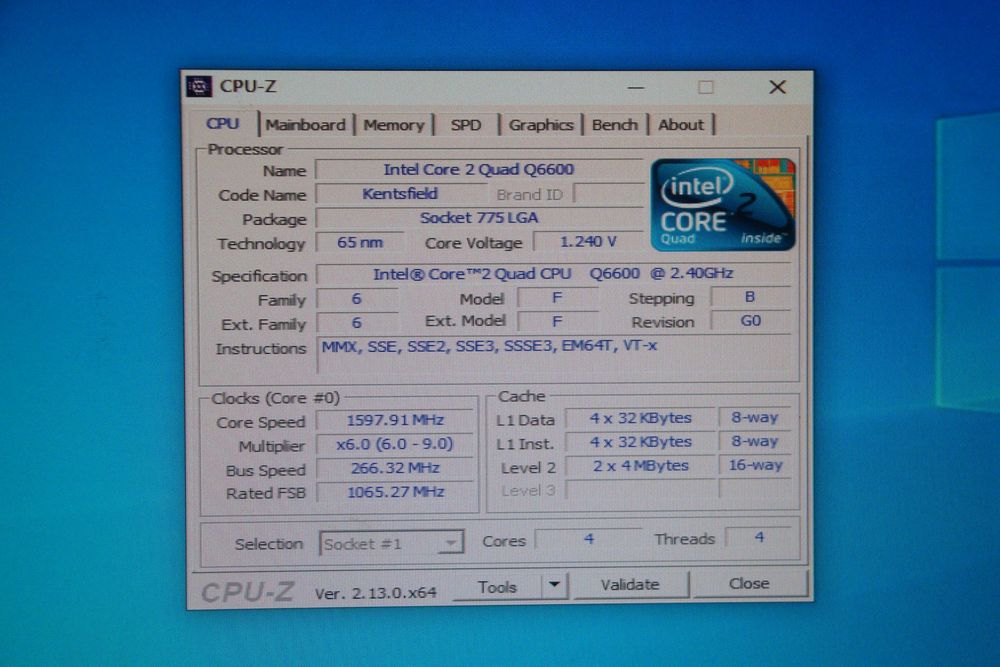Click the Multiplier value x6.0 (6.0 - 9.0)

coord(395,444)
